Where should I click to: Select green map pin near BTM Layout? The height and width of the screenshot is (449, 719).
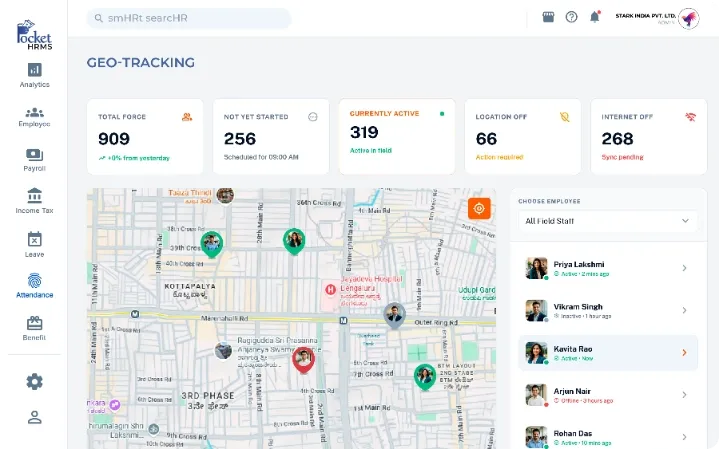[425, 377]
